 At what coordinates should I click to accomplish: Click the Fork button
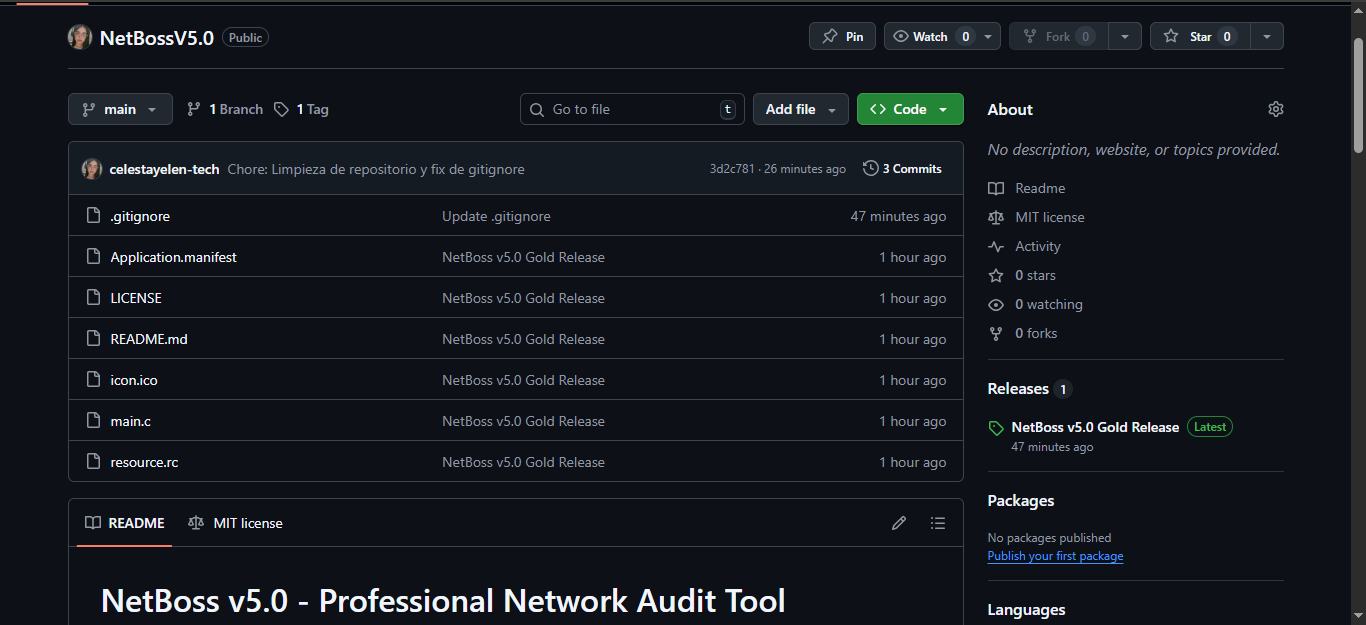click(x=1058, y=36)
